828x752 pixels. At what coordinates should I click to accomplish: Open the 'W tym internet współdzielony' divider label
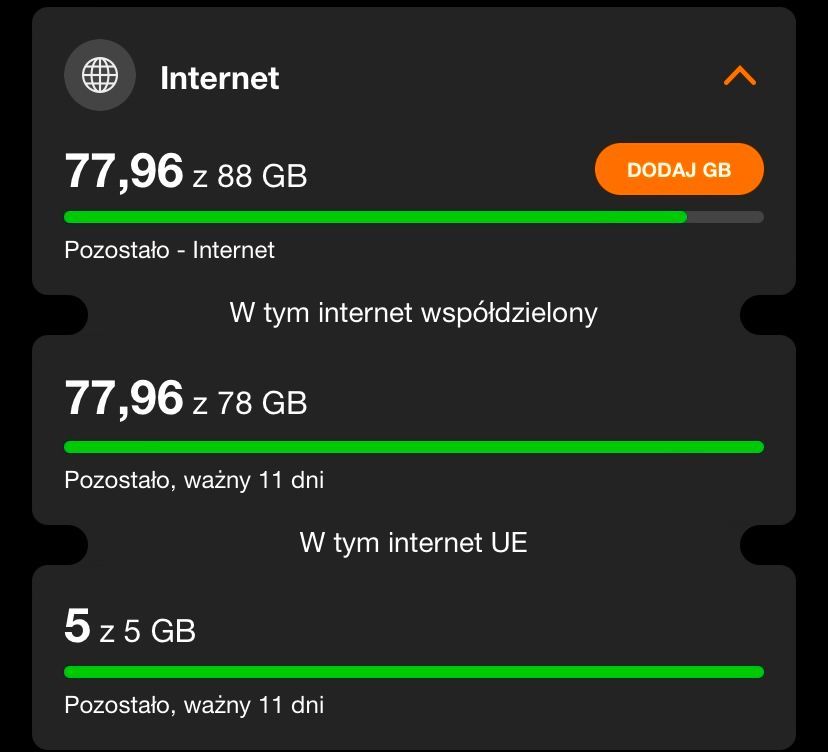click(x=413, y=313)
